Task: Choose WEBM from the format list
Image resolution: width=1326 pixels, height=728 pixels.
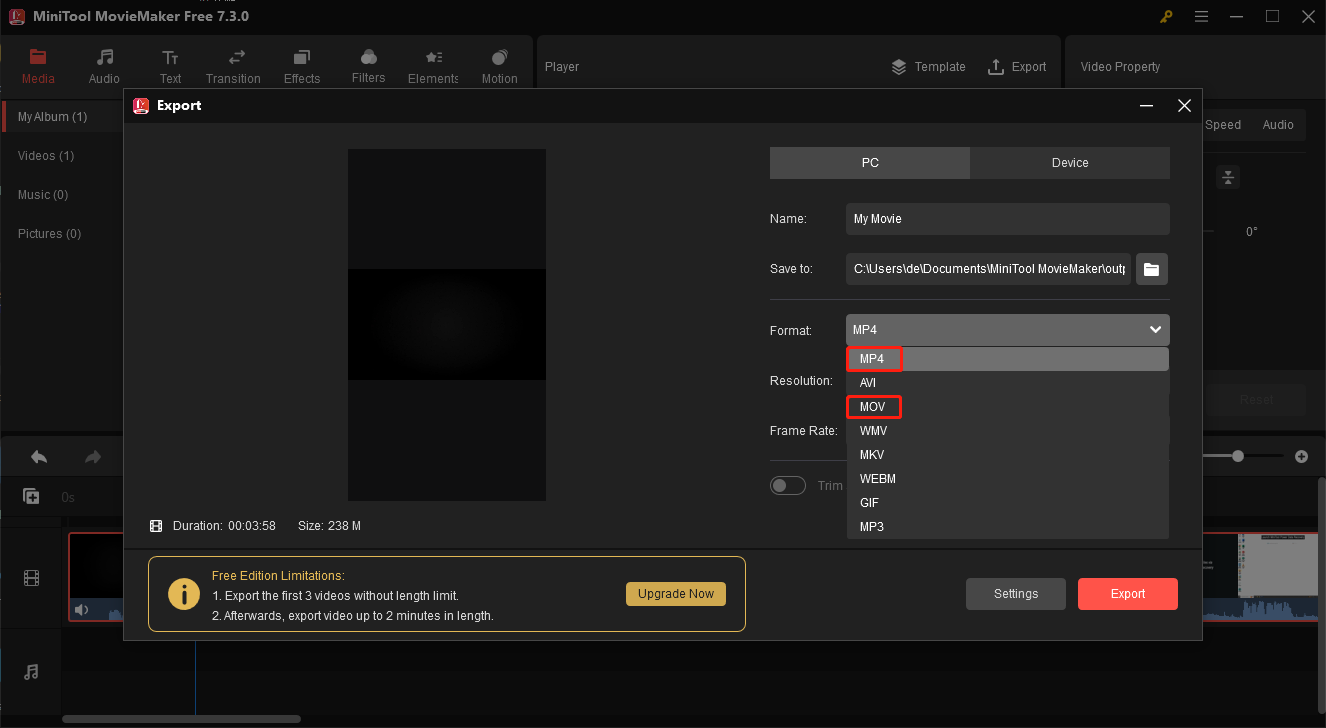Action: 1008,479
